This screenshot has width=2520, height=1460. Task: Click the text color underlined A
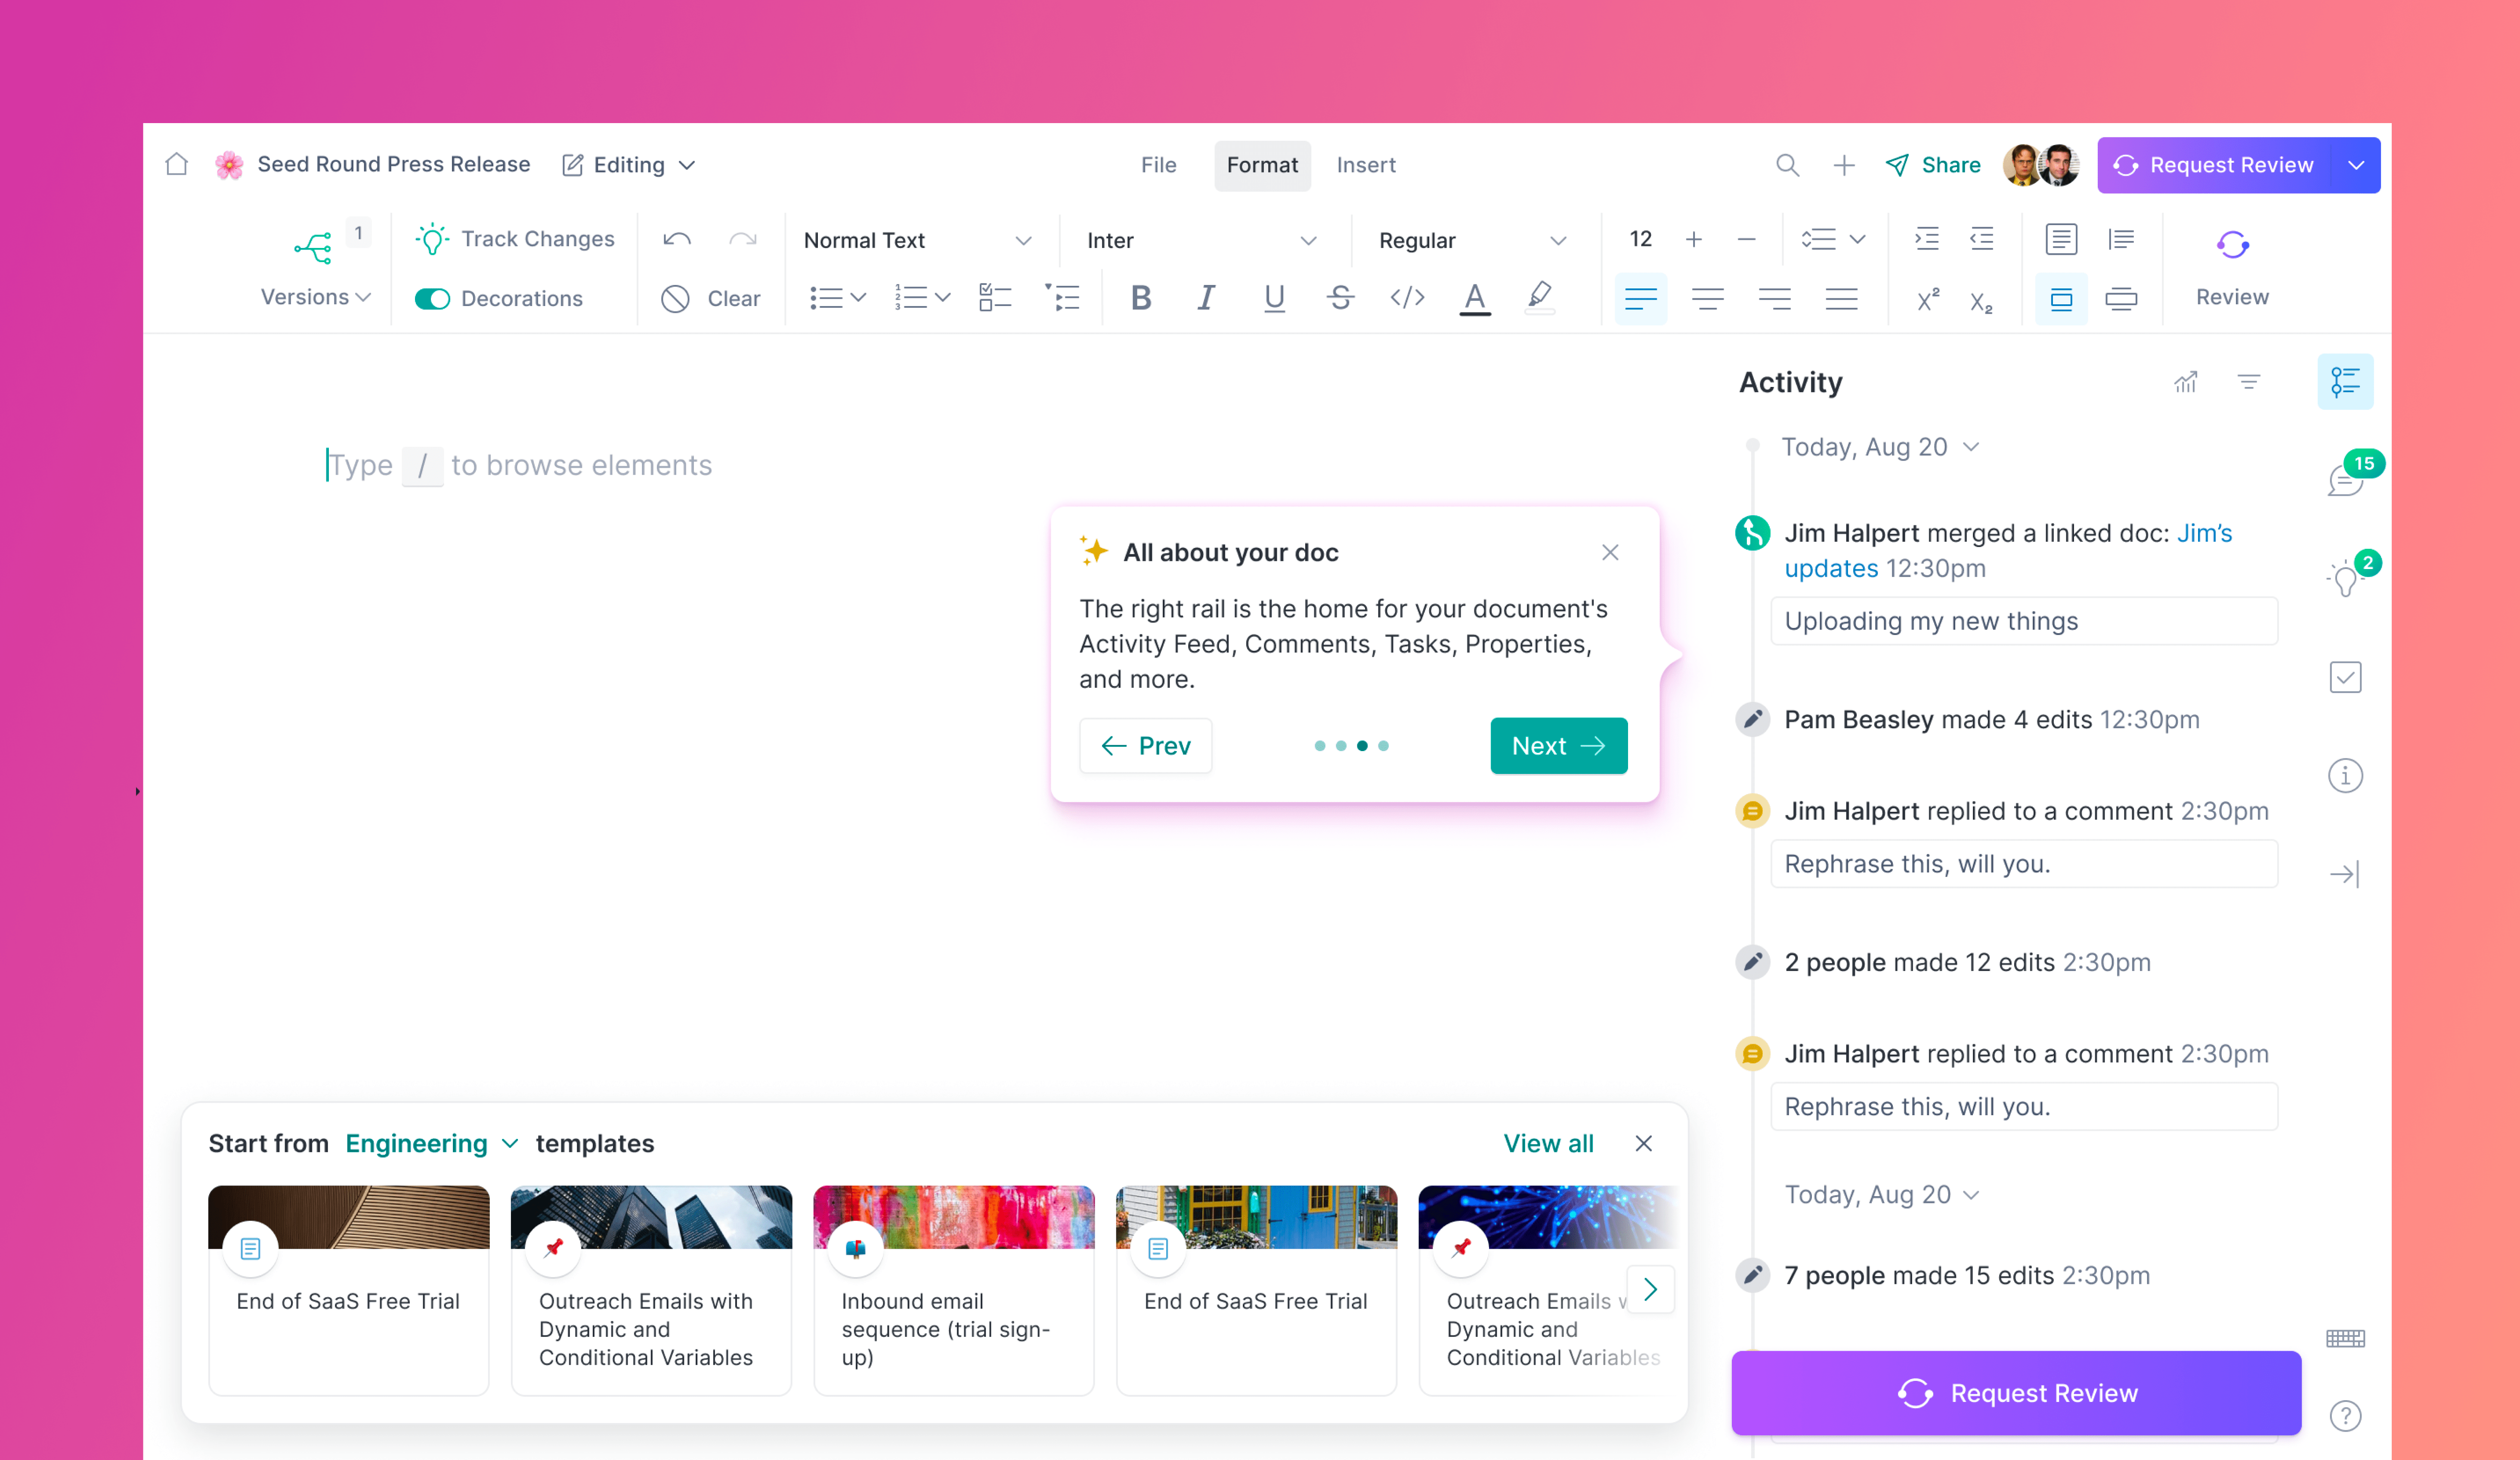tap(1474, 298)
